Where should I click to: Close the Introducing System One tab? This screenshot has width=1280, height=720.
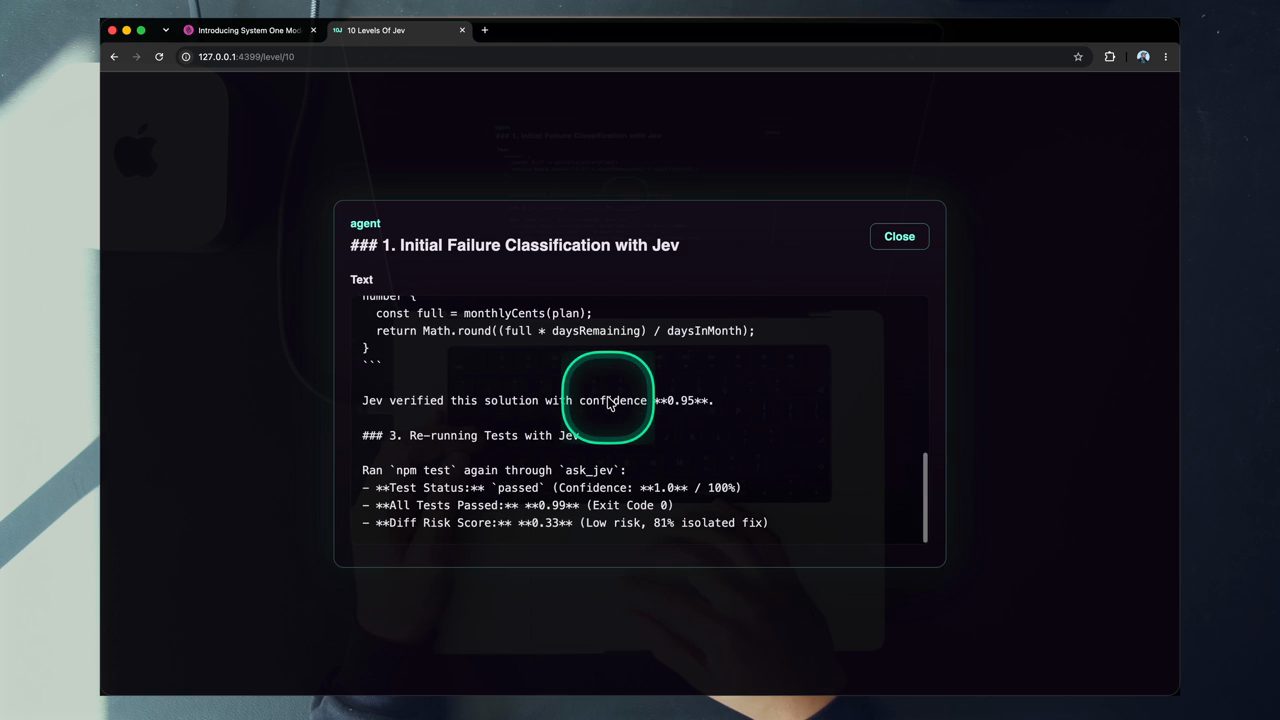point(313,30)
